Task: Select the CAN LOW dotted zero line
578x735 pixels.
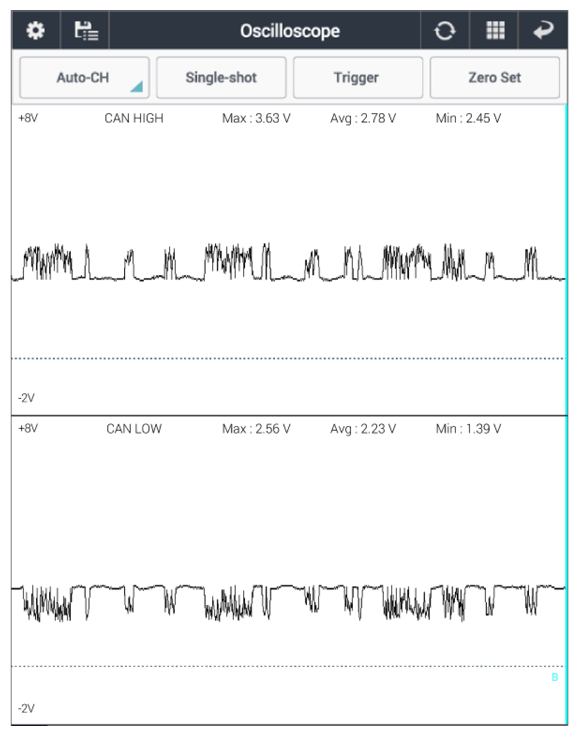Action: pos(288,666)
